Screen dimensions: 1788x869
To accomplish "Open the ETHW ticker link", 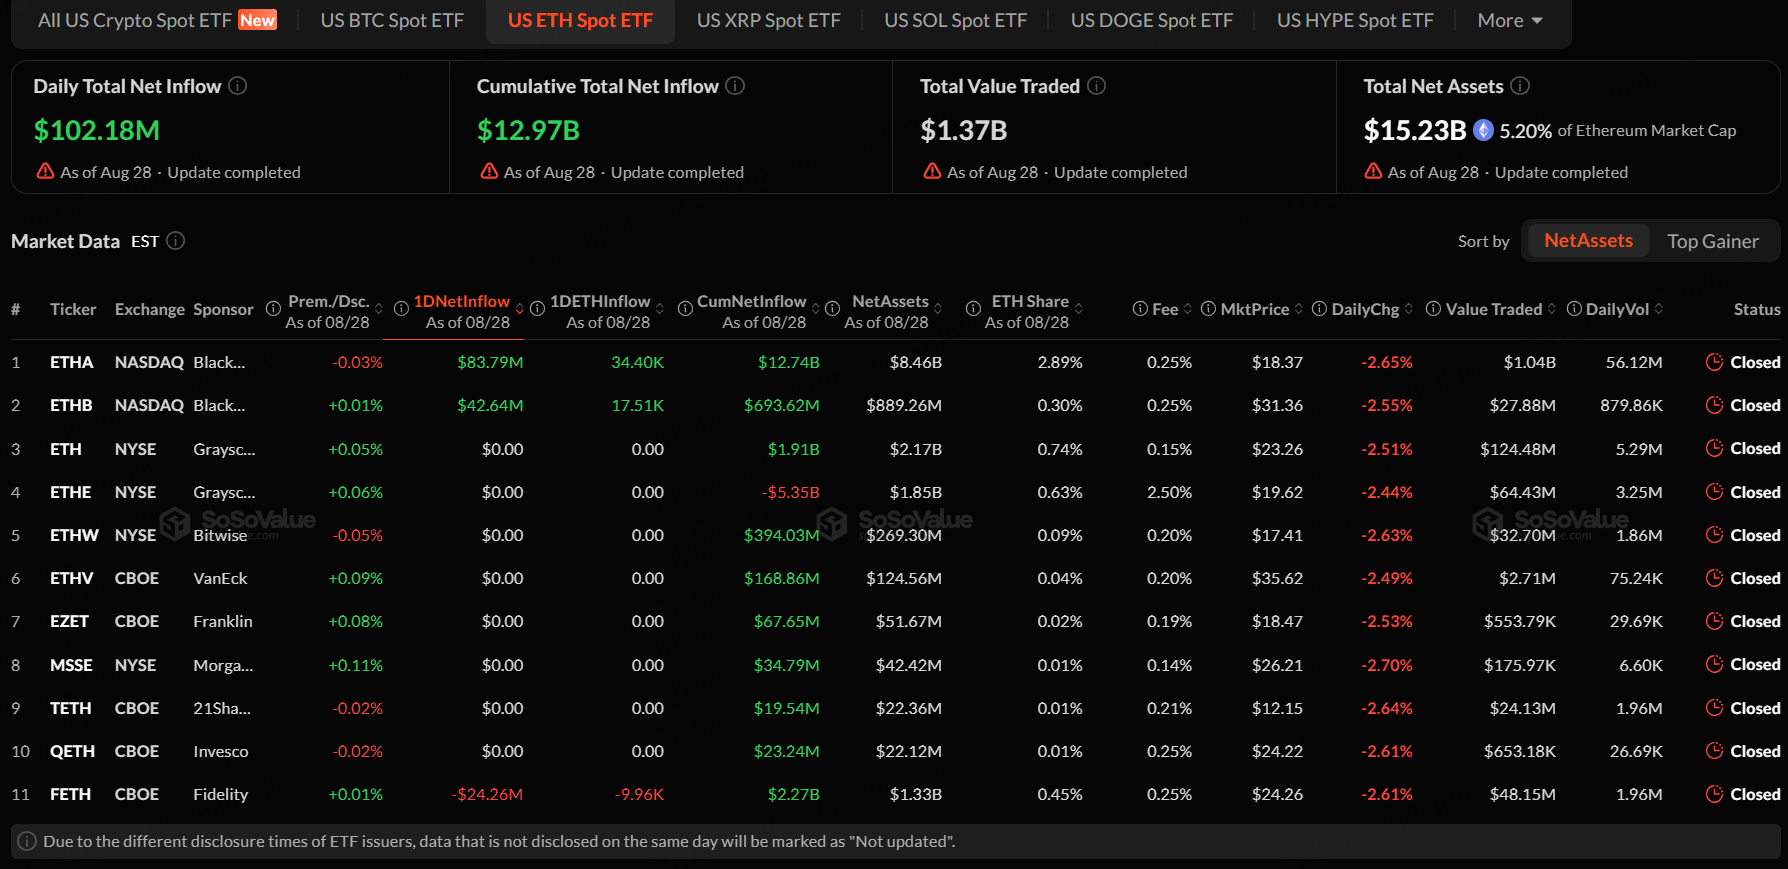I will pos(74,535).
